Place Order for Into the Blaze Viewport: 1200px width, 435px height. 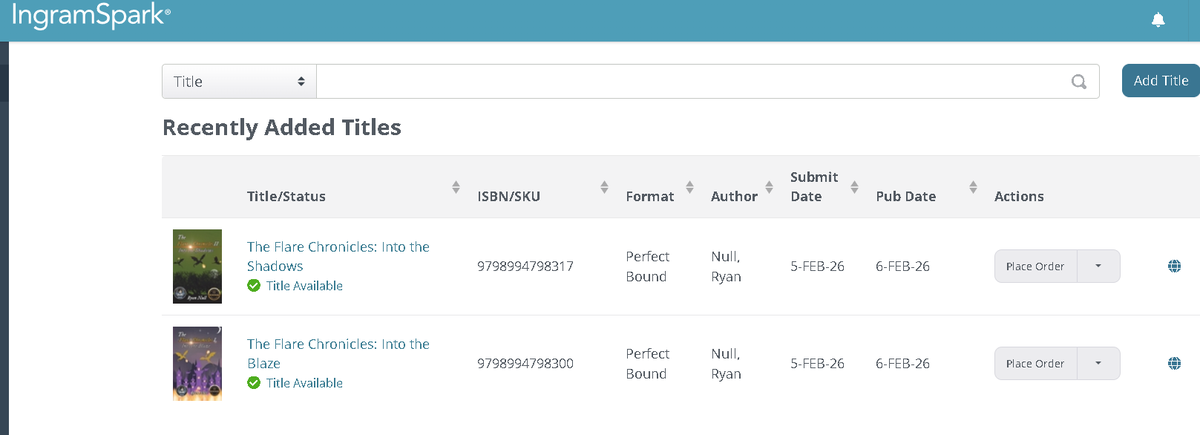1035,364
